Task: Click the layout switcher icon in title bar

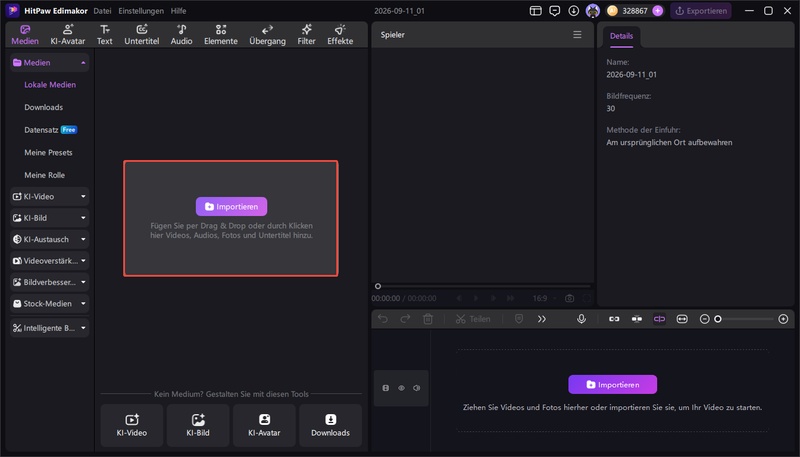Action: pos(535,11)
